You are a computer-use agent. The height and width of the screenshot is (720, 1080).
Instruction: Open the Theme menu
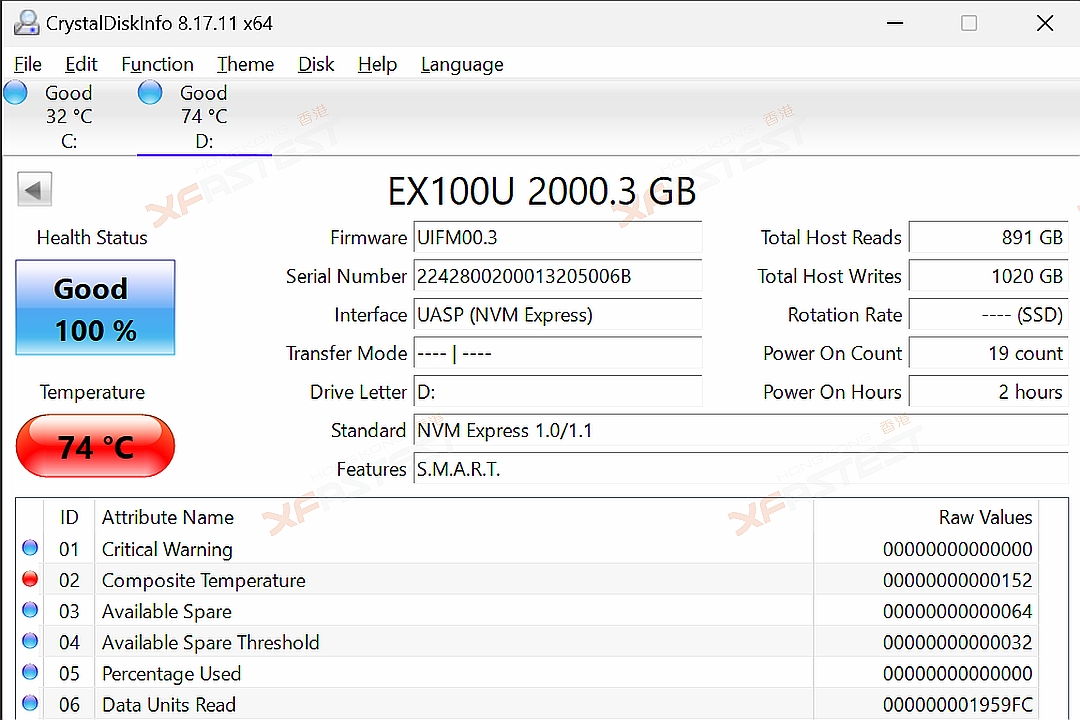pos(245,64)
